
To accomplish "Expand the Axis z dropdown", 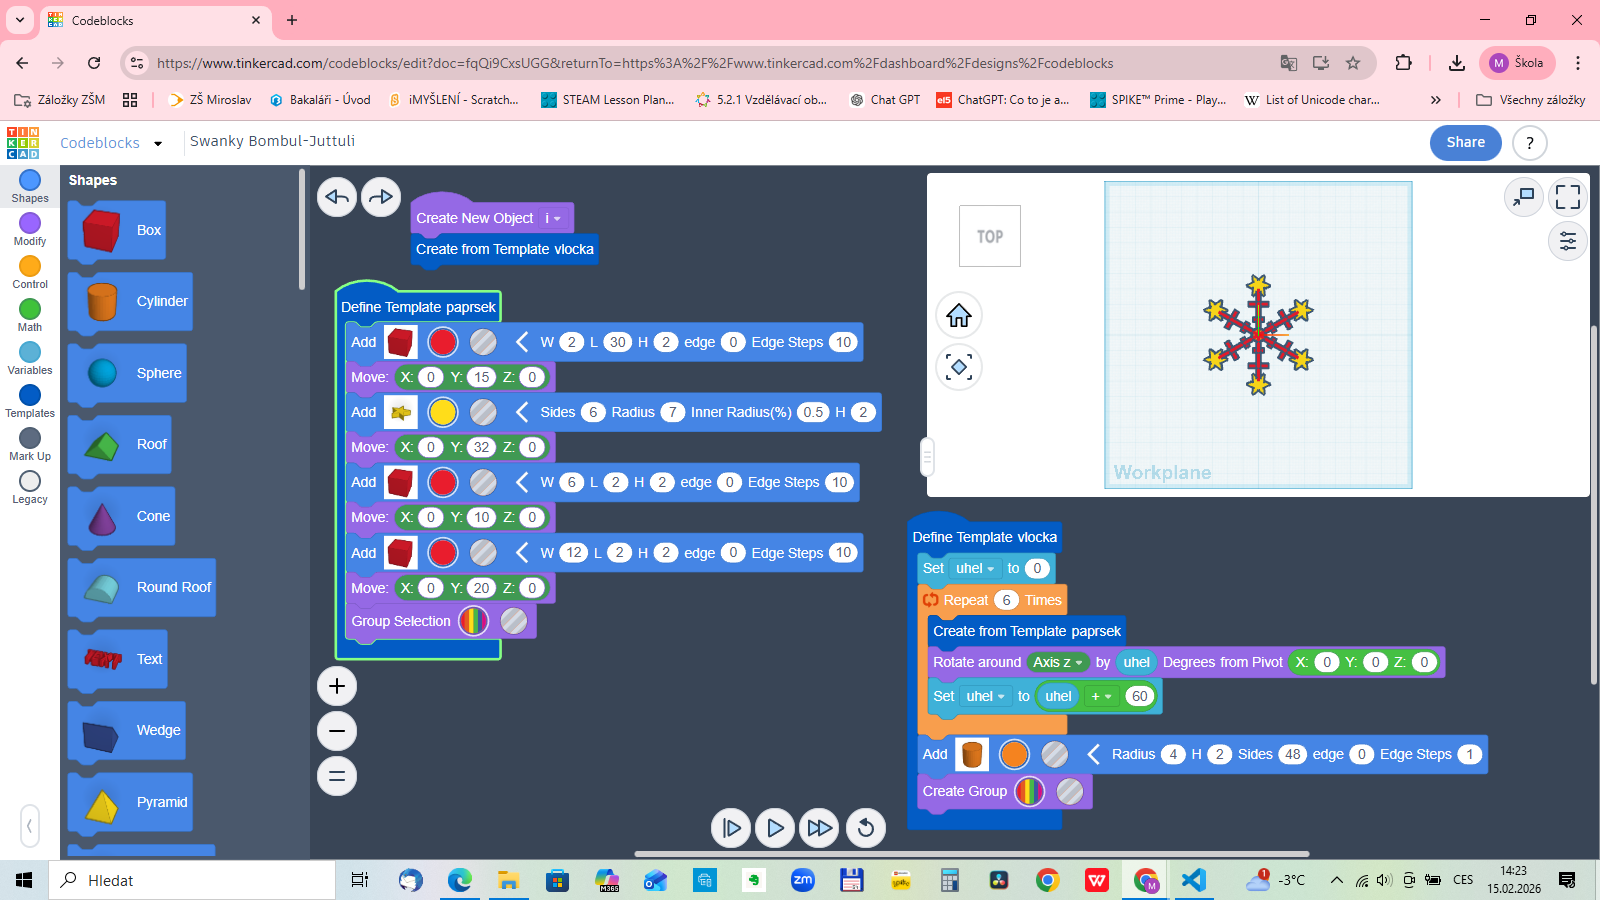I will pos(1058,662).
